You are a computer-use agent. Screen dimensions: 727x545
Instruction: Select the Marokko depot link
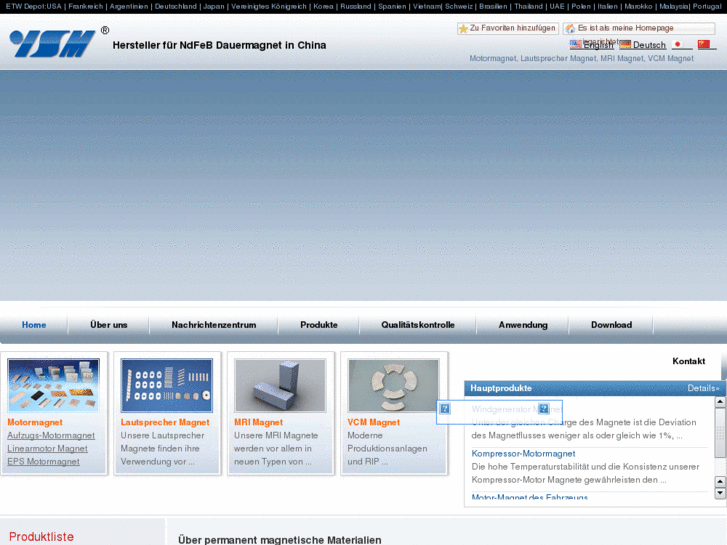click(x=638, y=6)
